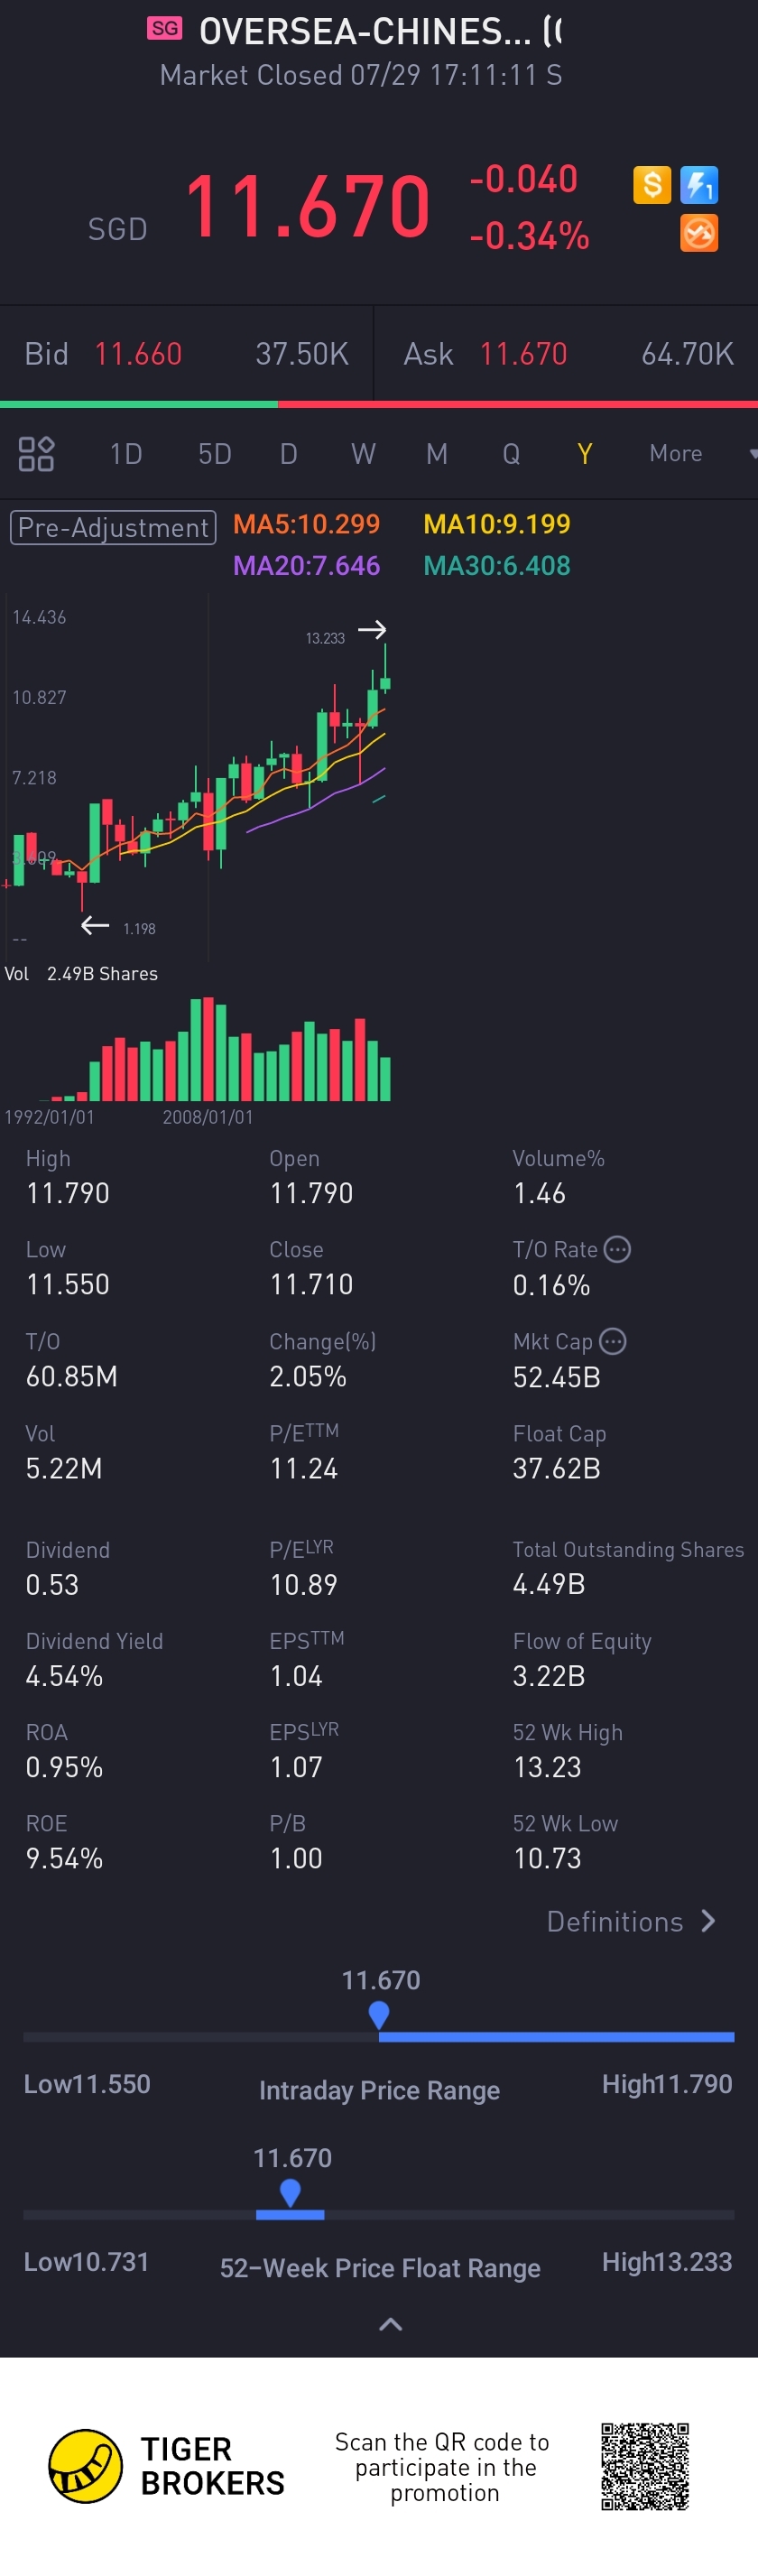Tap the 52-Week Price Float Range marker
Screen dimensions: 758x2576
pos(290,2193)
